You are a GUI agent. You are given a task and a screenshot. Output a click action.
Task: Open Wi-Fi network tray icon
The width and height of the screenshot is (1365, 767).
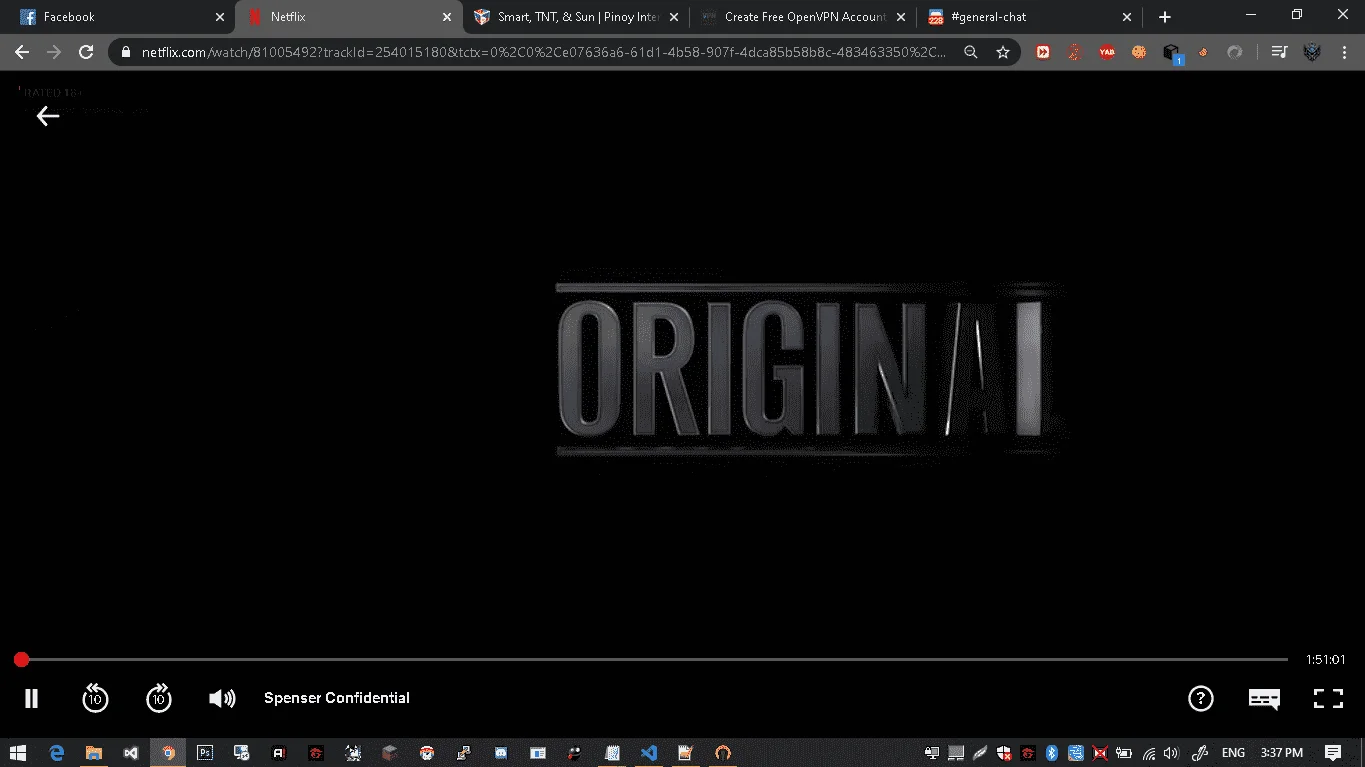tap(1148, 753)
